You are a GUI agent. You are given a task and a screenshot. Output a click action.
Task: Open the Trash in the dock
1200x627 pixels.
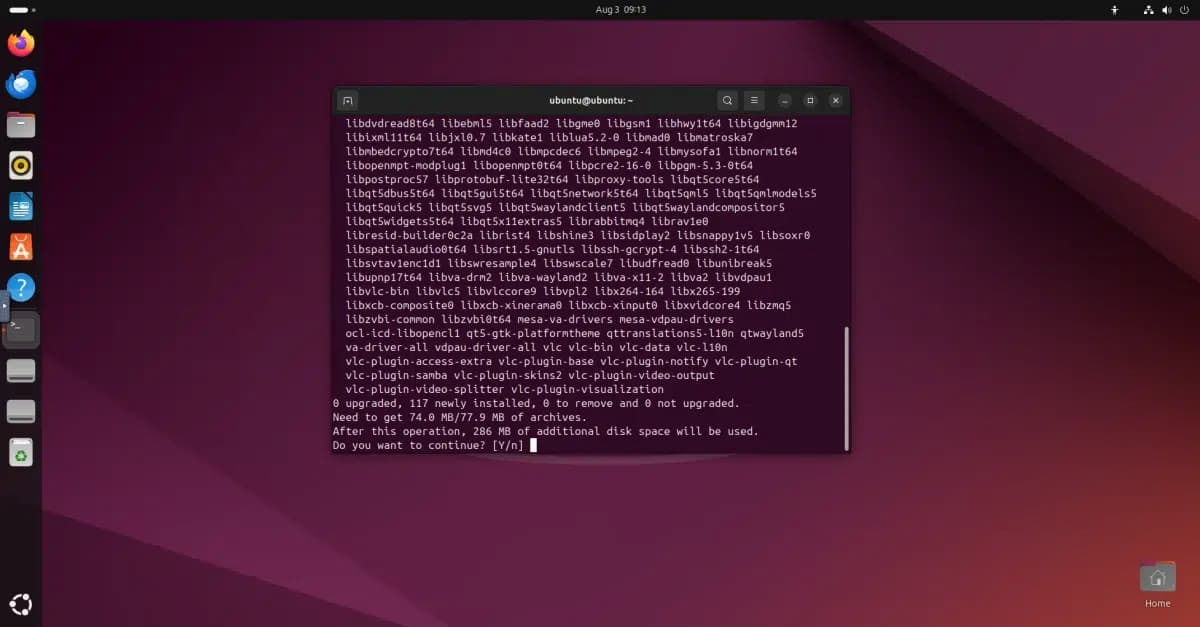tap(21, 453)
